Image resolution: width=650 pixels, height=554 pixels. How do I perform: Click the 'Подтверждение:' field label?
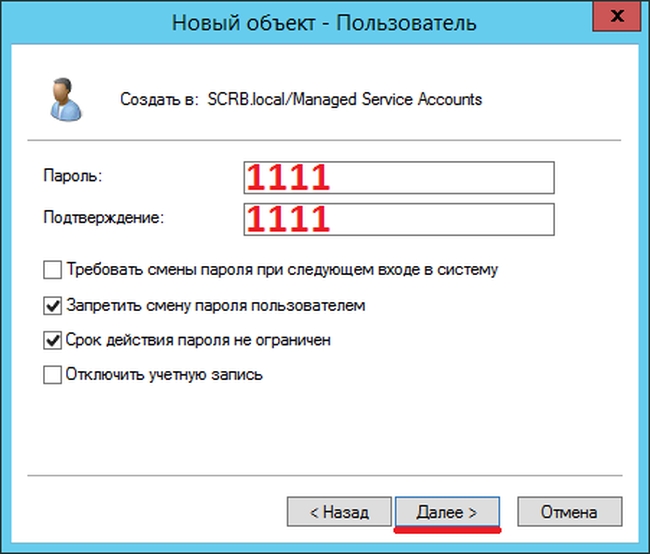[103, 216]
